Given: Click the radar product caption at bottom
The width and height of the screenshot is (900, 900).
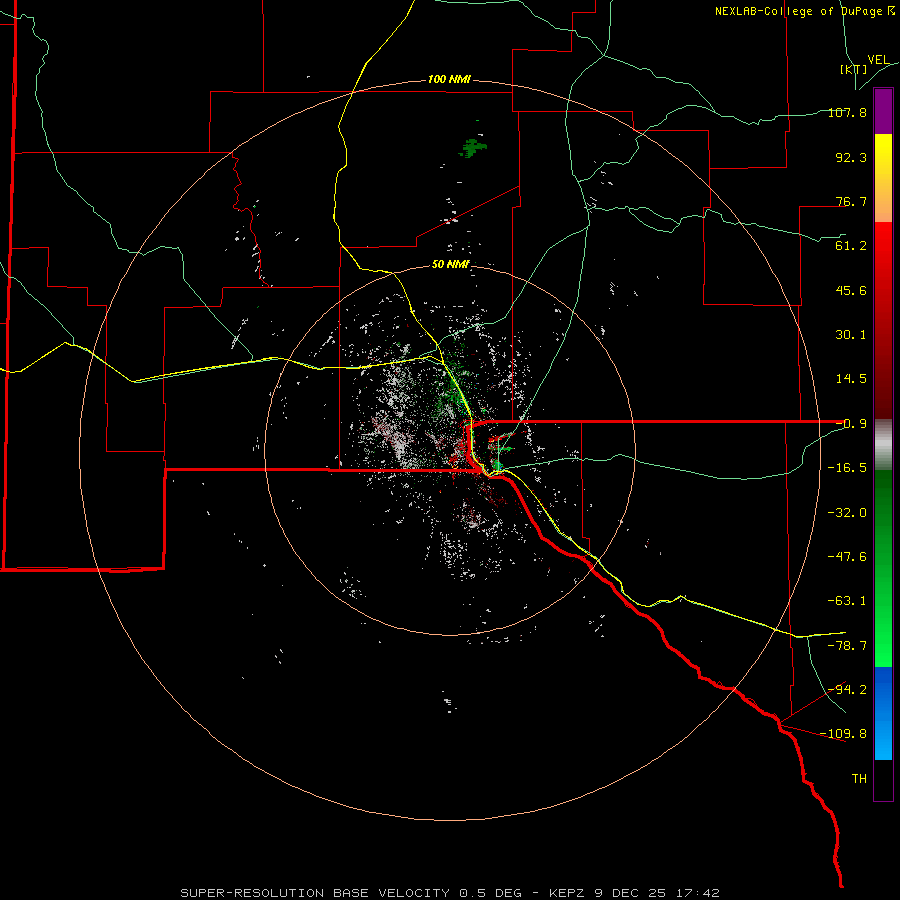Looking at the screenshot, I should pos(449,893).
